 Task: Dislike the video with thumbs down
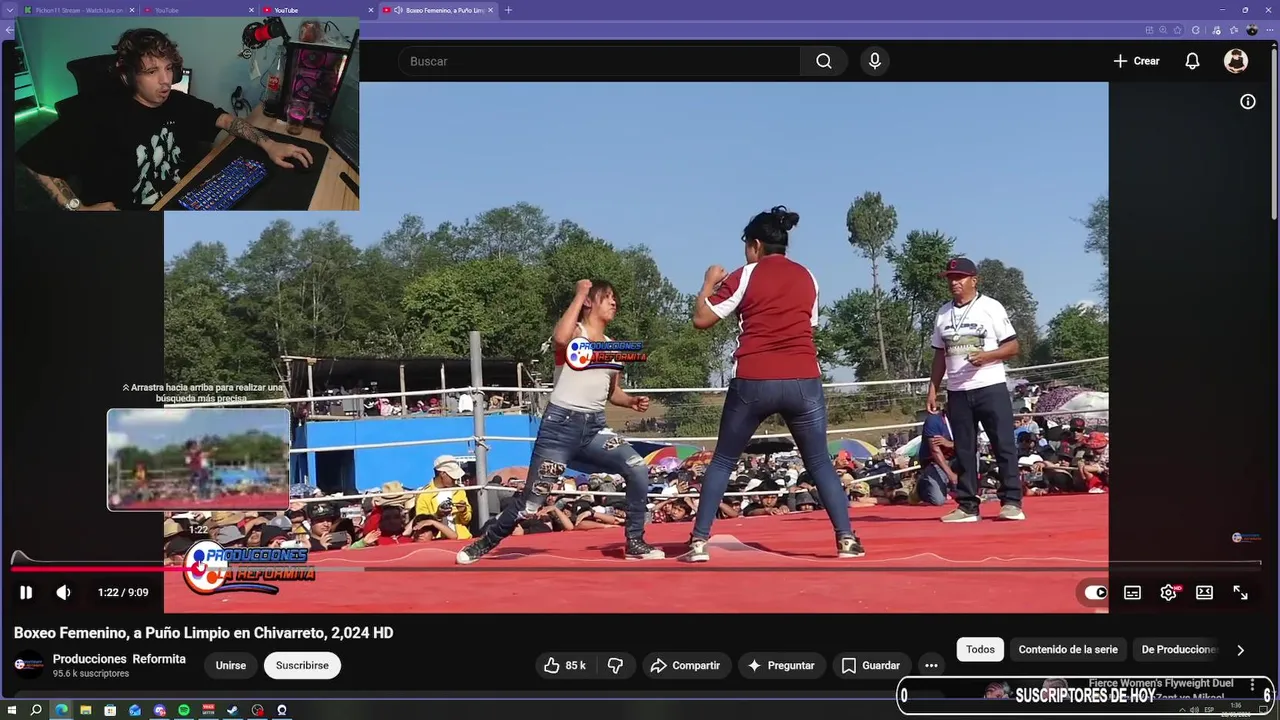click(615, 665)
